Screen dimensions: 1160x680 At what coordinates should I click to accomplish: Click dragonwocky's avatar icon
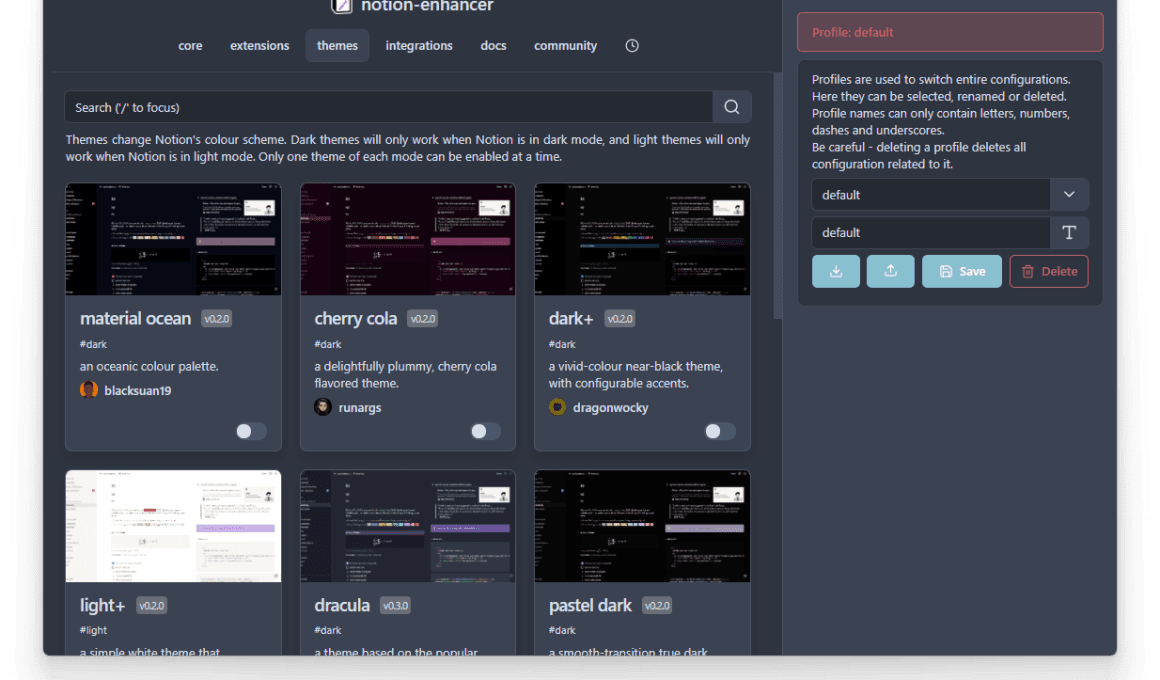pyautogui.click(x=557, y=407)
